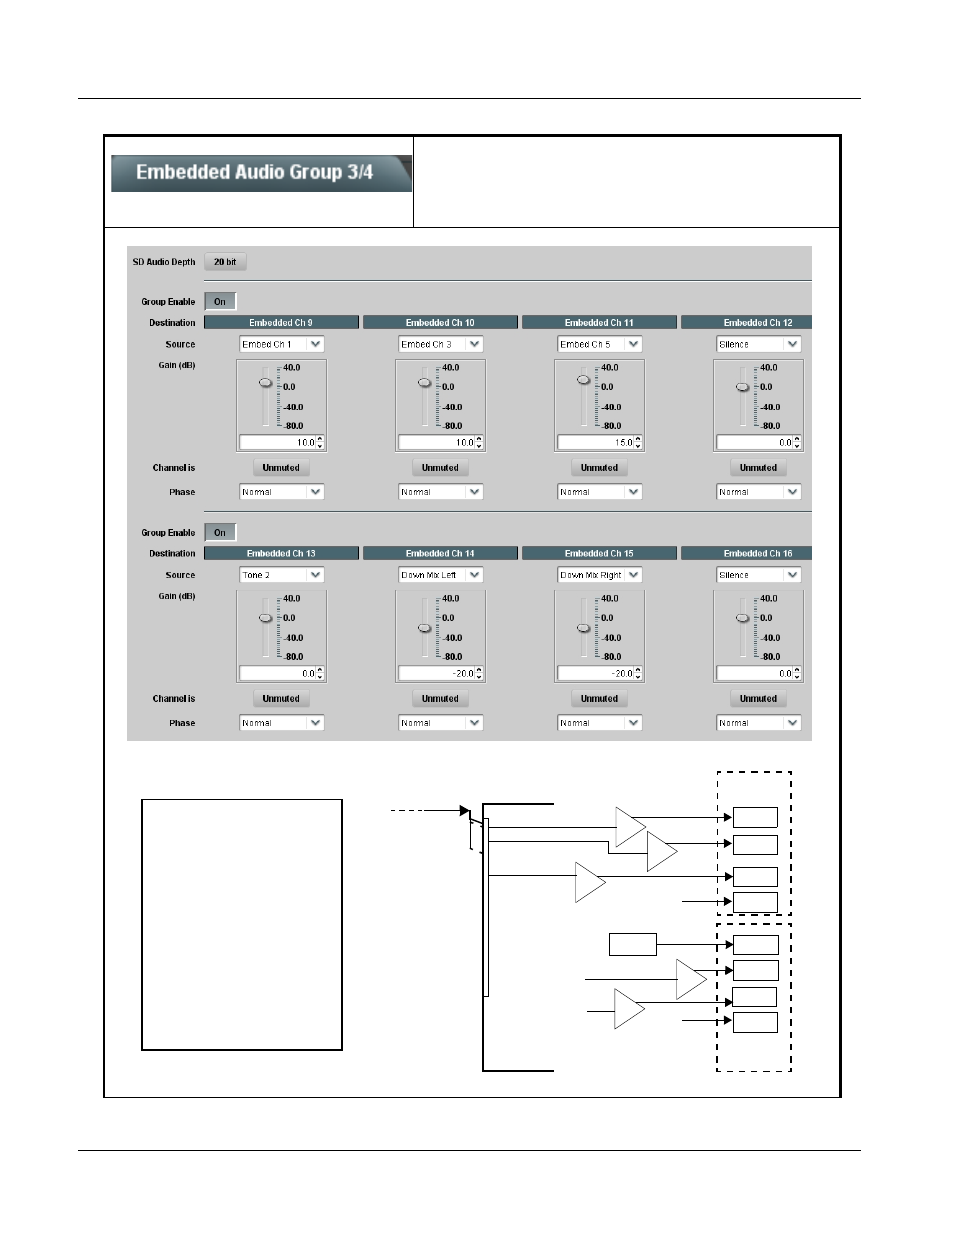
Task: Toggle Unmuted button for Embedded Ch 15
Action: pyautogui.click(x=599, y=699)
